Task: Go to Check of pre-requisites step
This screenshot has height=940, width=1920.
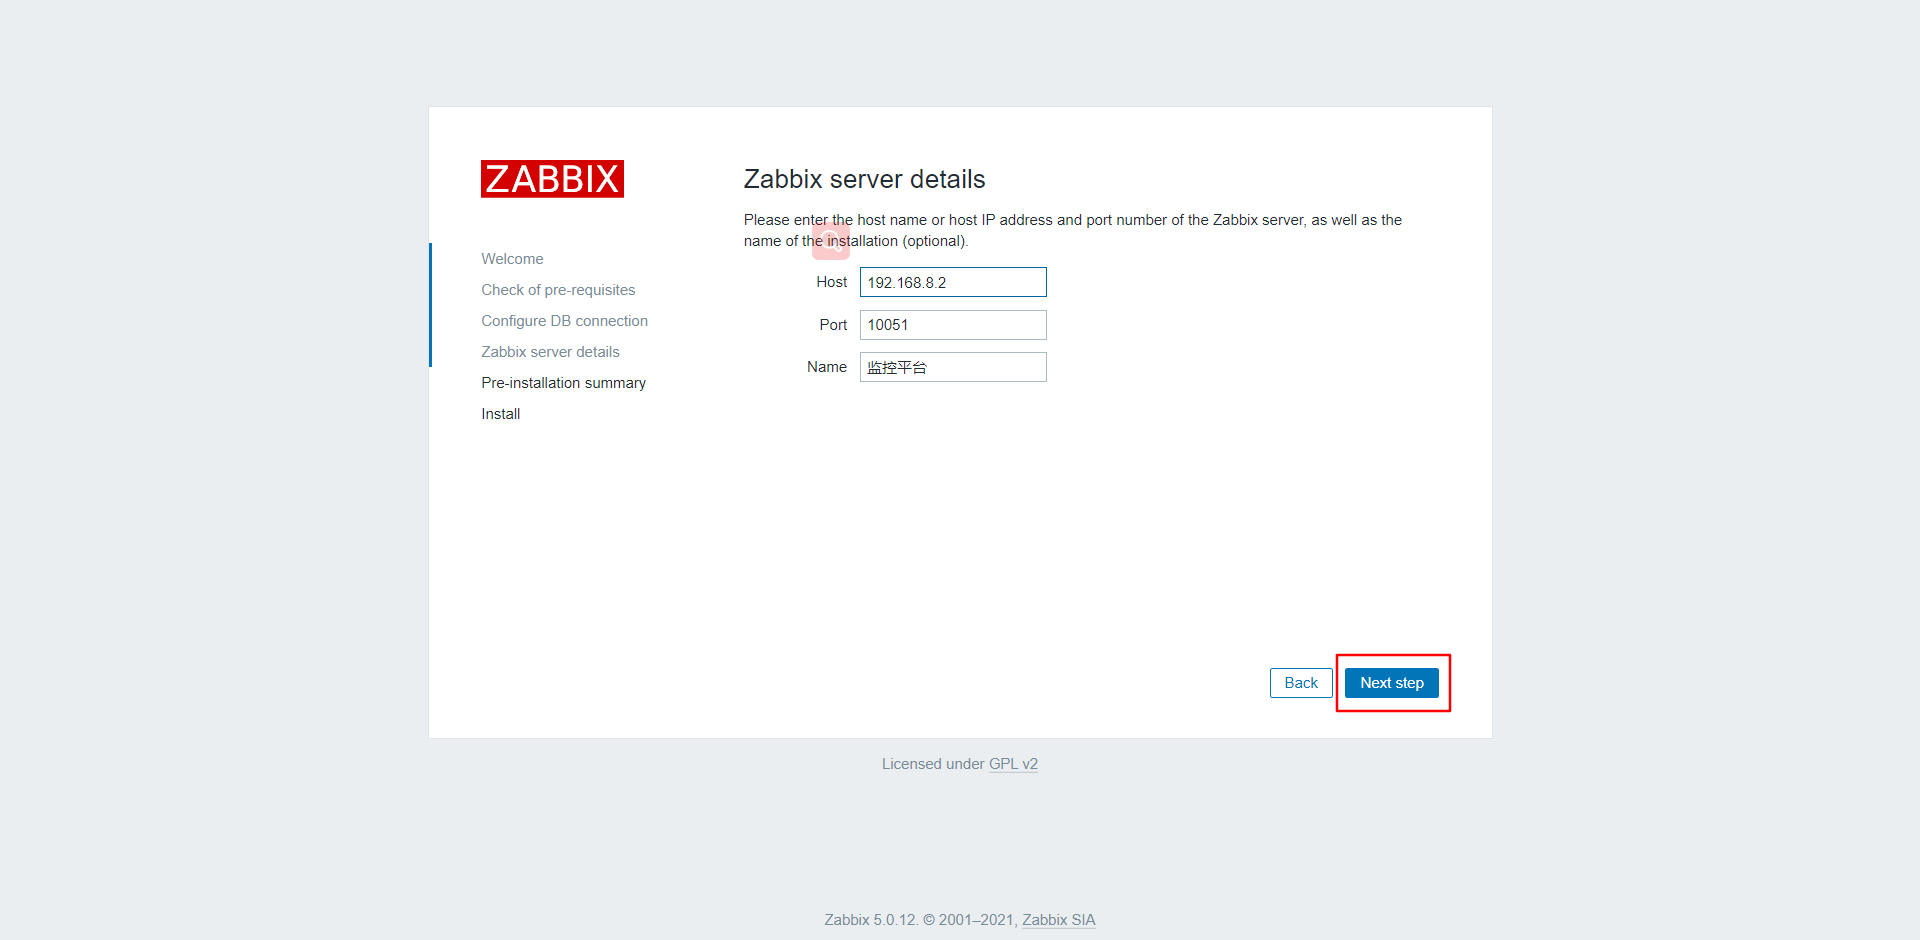Action: coord(558,290)
